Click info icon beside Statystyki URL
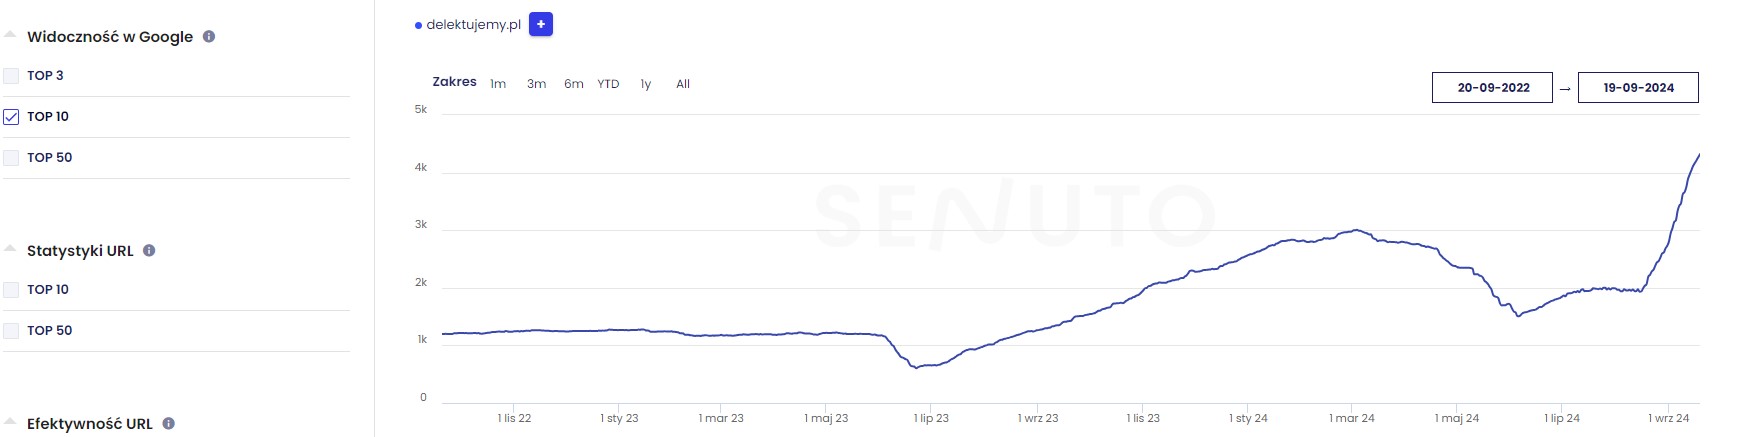1742x437 pixels. [x=149, y=251]
